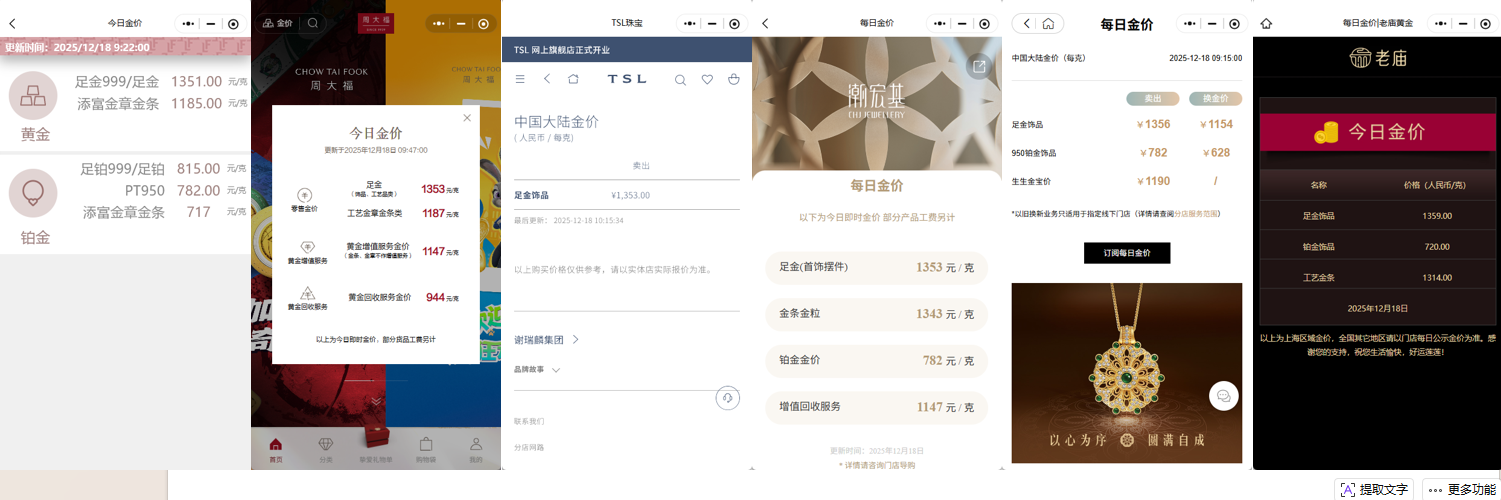Open TSL hamburger menu
This screenshot has width=1501, height=500.
(x=520, y=79)
